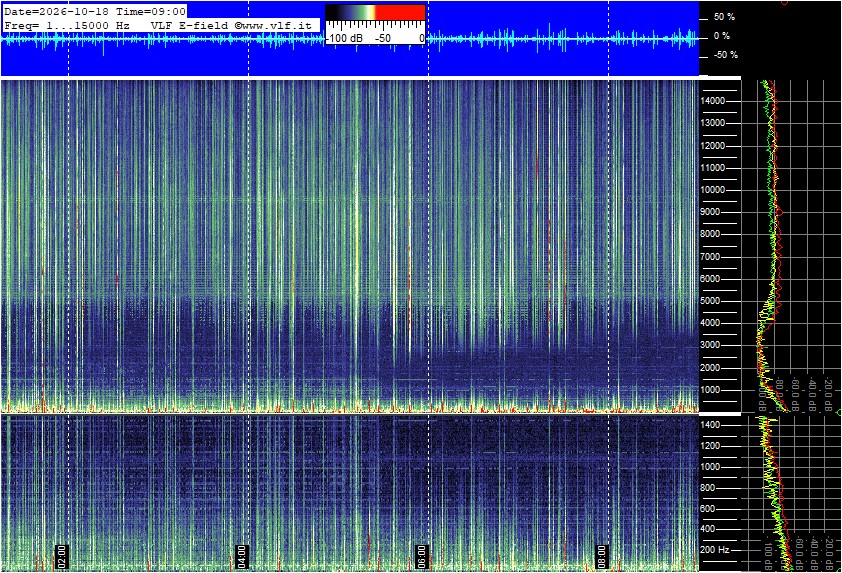The height and width of the screenshot is (573, 842).
Task: Click the Date=2026-10-18 header text
Action: 56,11
